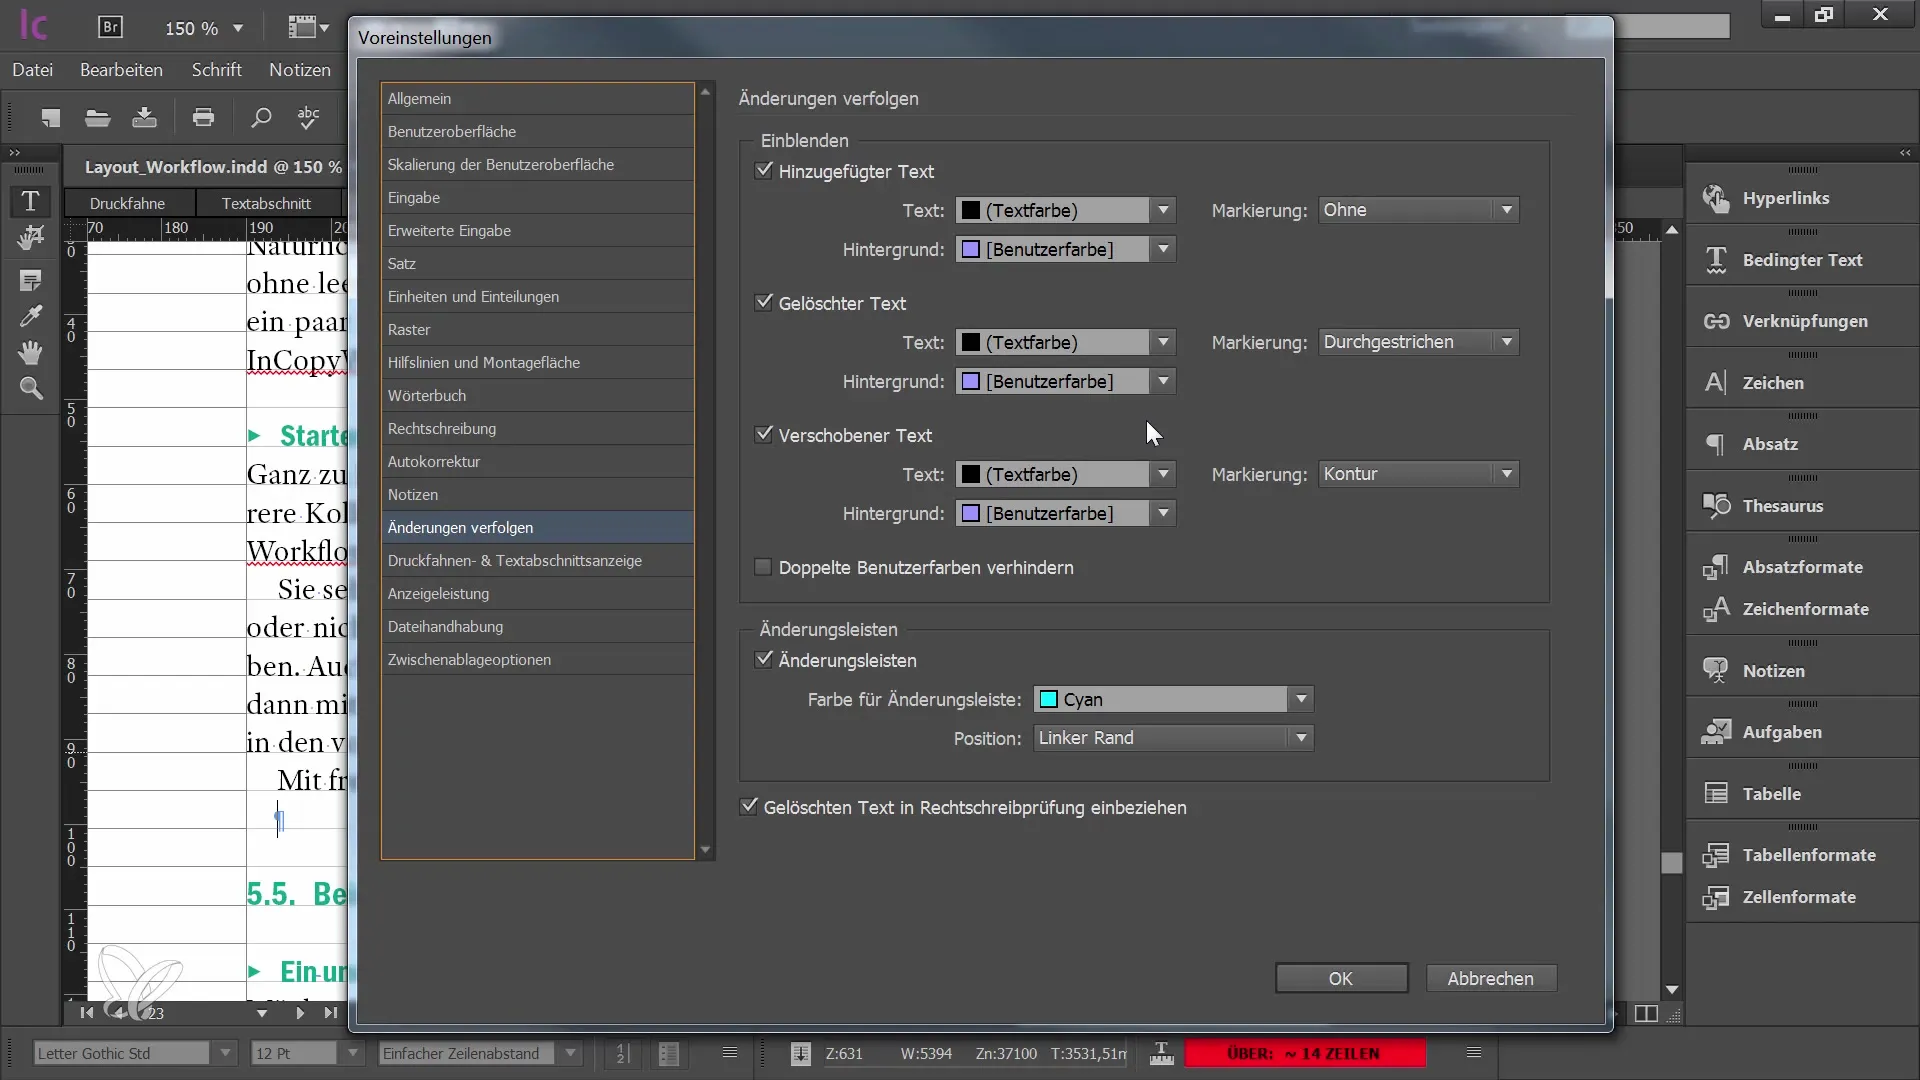1920x1080 pixels.
Task: Toggle Hinzugefügter Text checkbox
Action: (x=764, y=169)
